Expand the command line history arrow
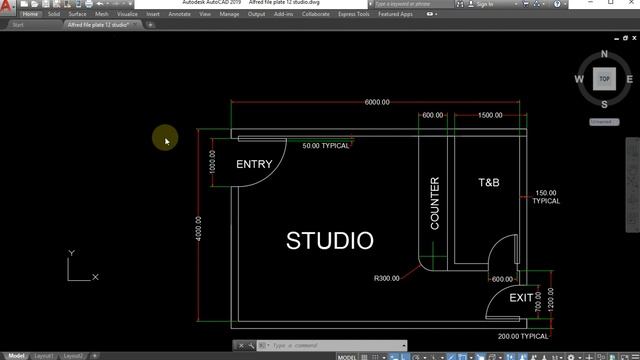640x360 pixels. tap(404, 346)
